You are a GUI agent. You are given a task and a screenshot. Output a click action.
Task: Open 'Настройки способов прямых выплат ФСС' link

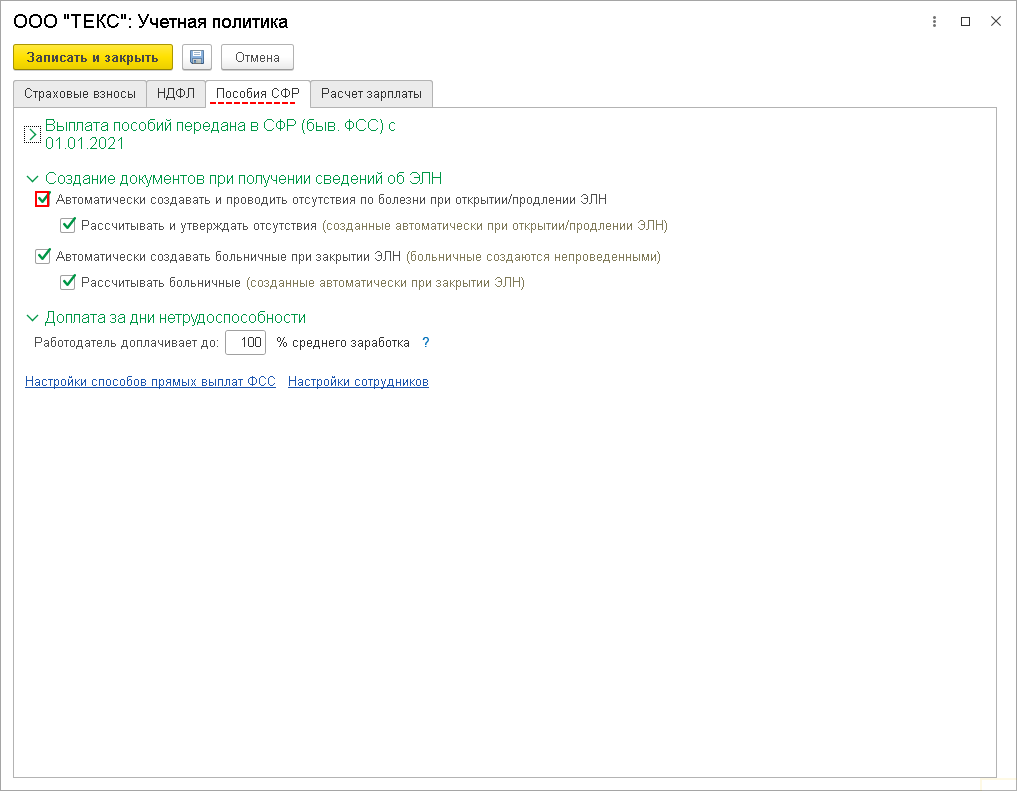[150, 382]
